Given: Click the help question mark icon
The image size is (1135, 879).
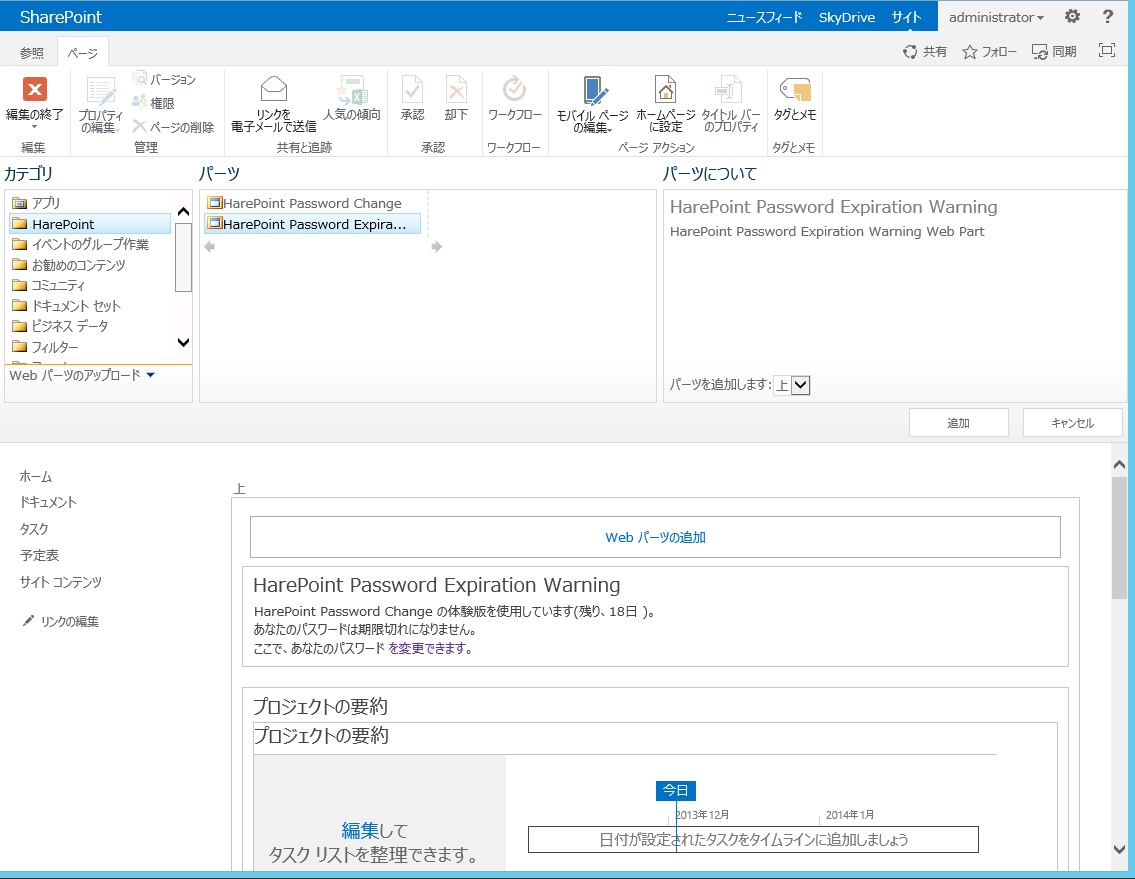Looking at the screenshot, I should click(x=1107, y=16).
